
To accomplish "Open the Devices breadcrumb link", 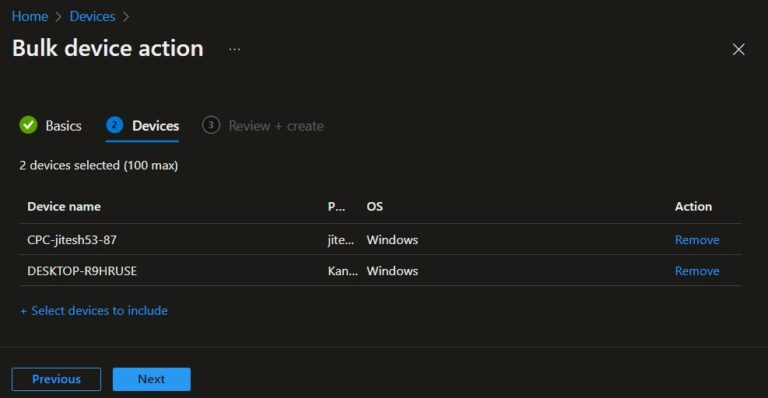I will tap(92, 16).
